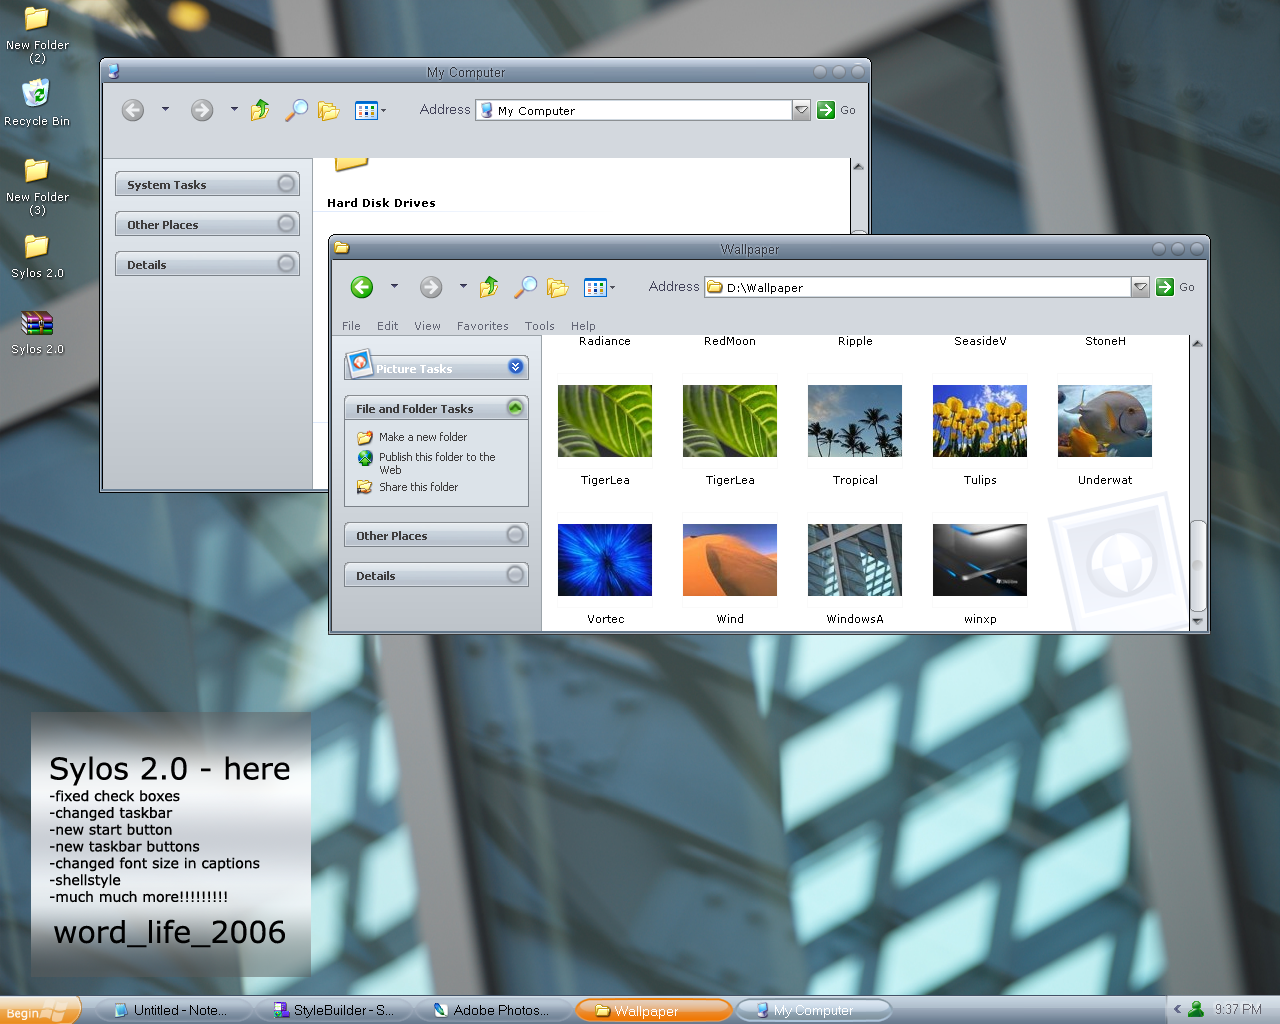
Task: Open Help menu in Wallpaper window
Action: 583,326
